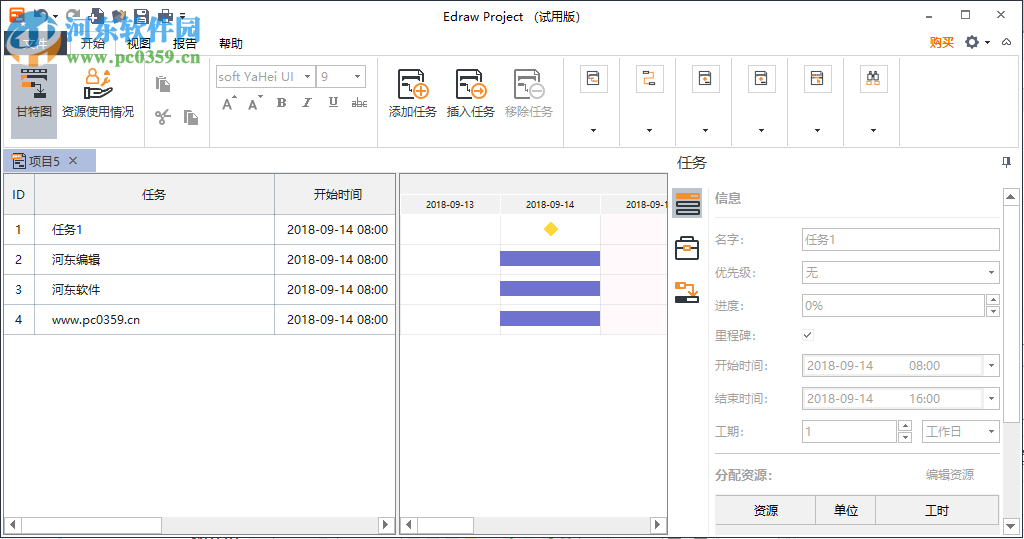This screenshot has width=1024, height=539.
Task: Open the 帮助 help tab
Action: (x=231, y=43)
